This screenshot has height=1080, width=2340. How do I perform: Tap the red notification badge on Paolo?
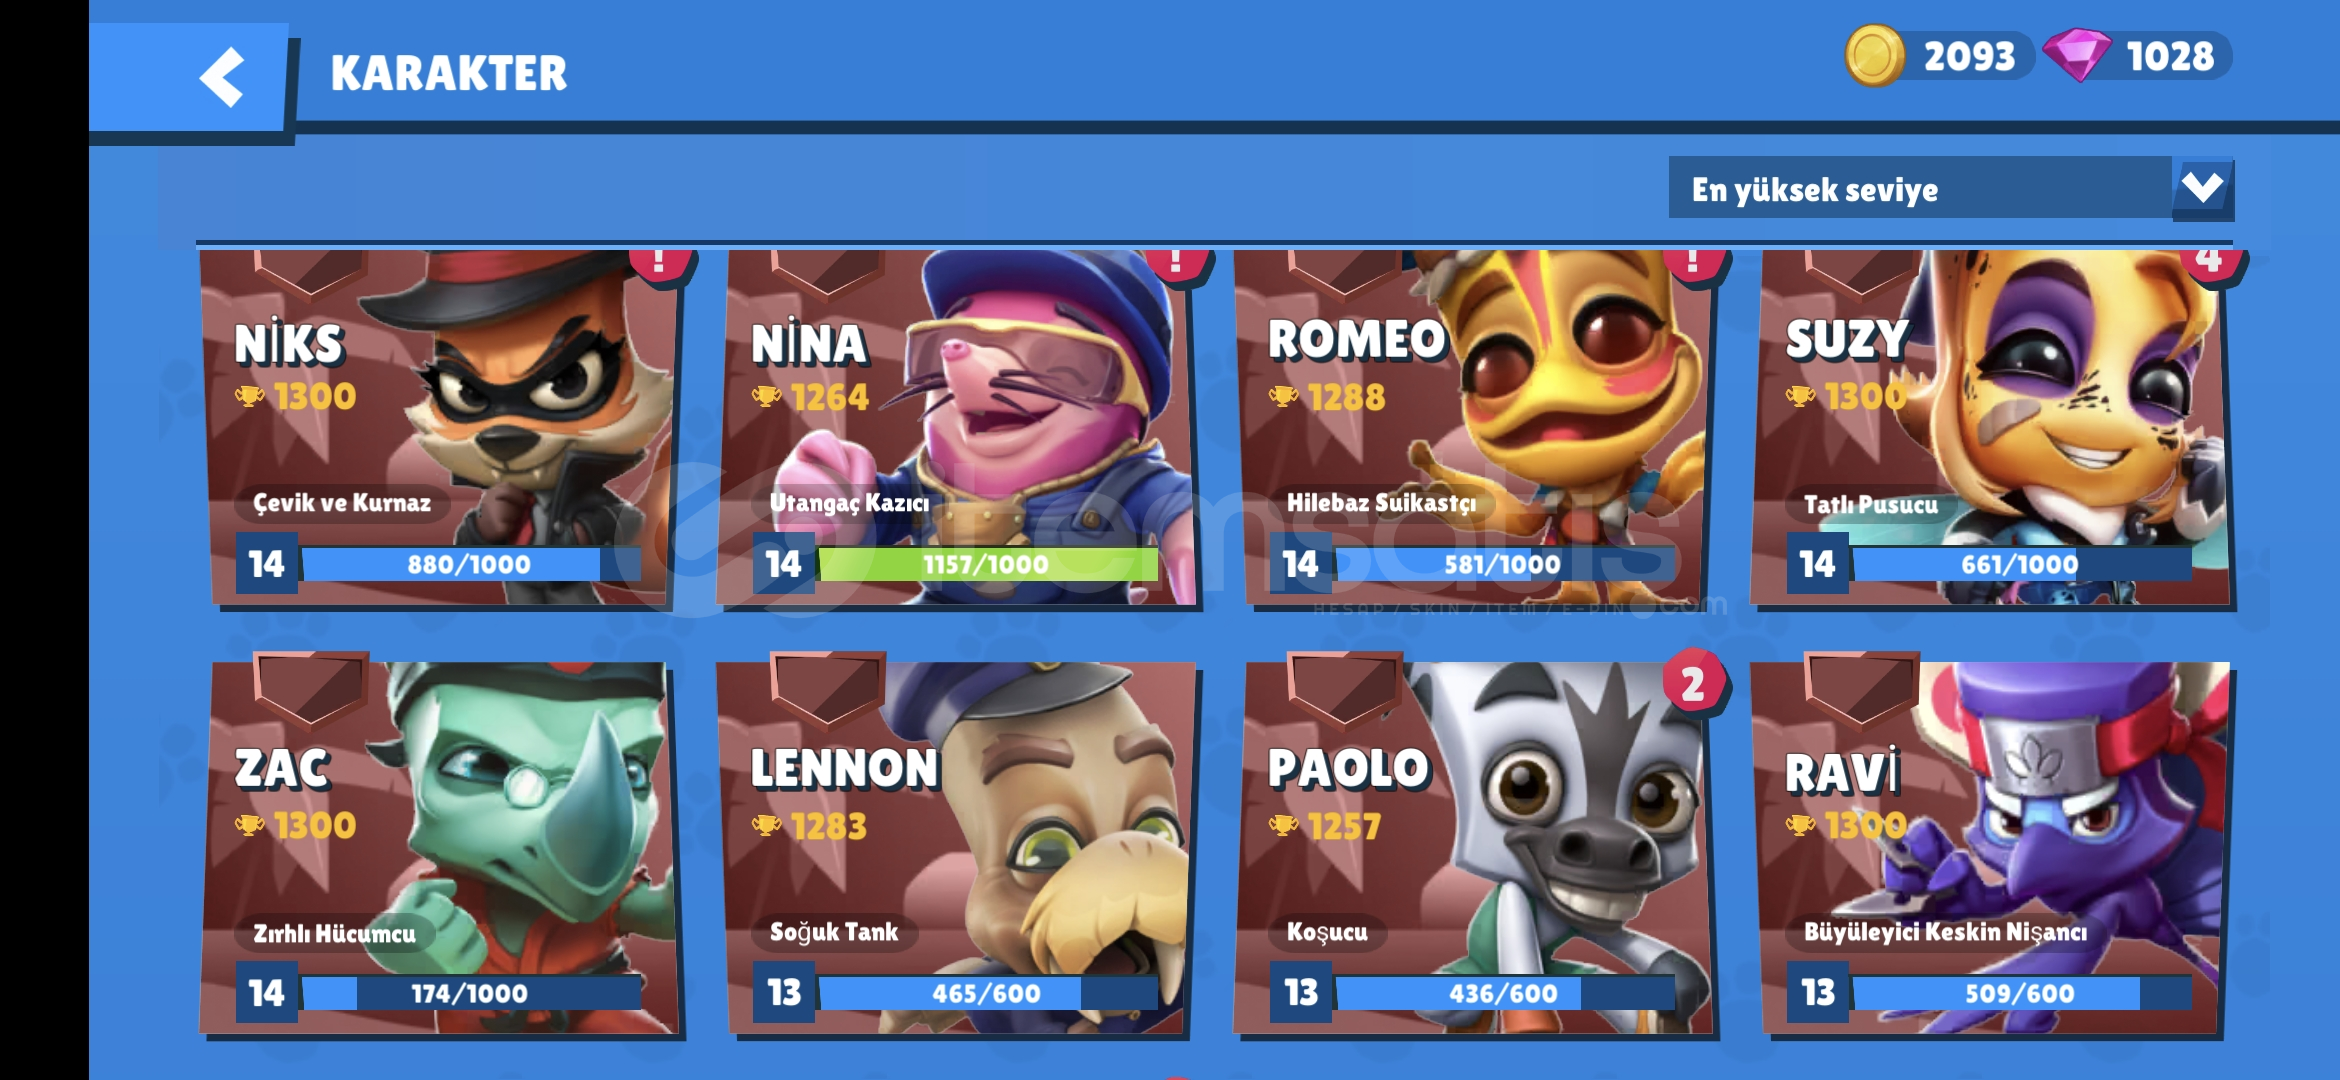(x=1693, y=684)
